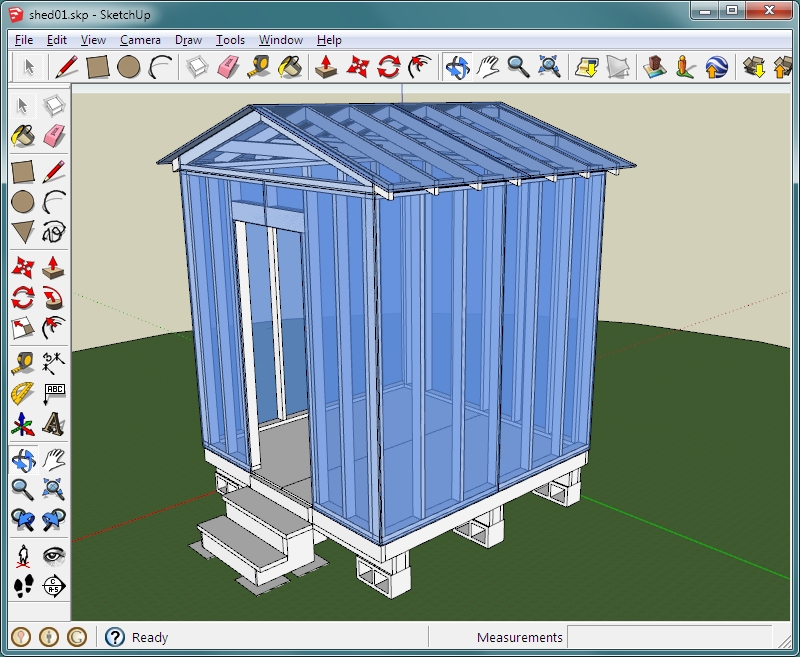Select the yellow Protractor tool
The height and width of the screenshot is (657, 800).
[x=22, y=394]
